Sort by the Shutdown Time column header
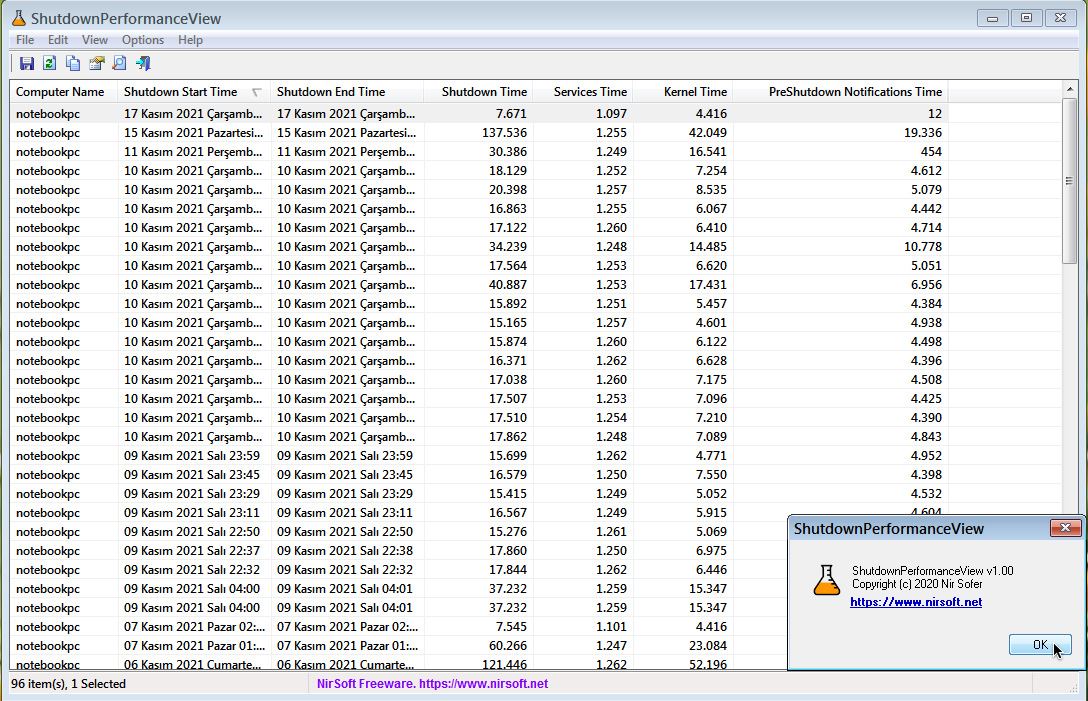The height and width of the screenshot is (701, 1088). click(478, 92)
